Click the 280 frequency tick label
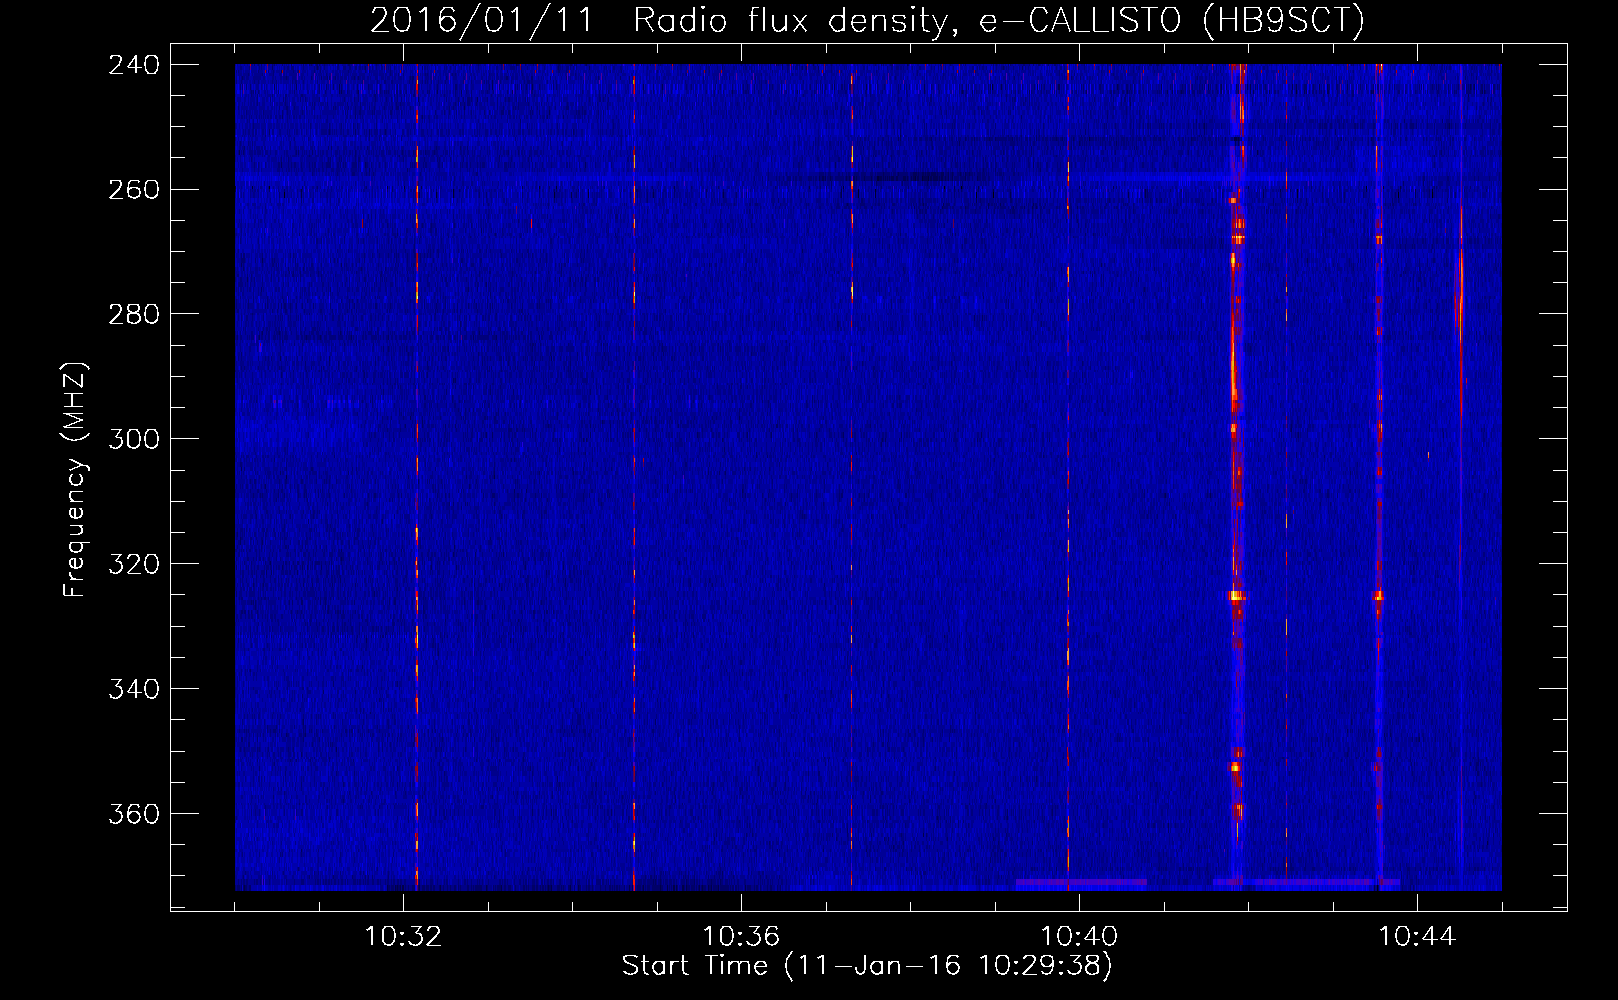Viewport: 1618px width, 1000px height. (134, 314)
